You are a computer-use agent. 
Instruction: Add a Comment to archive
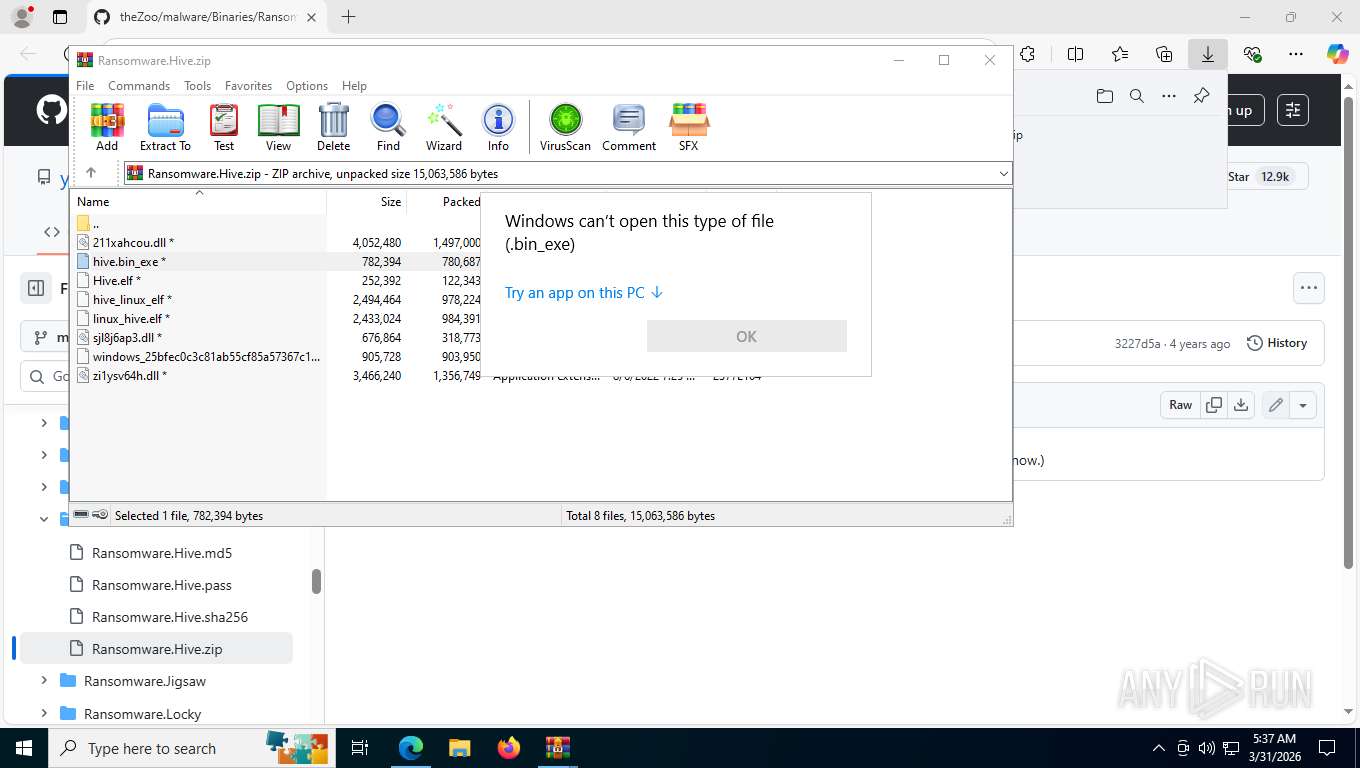(x=629, y=127)
